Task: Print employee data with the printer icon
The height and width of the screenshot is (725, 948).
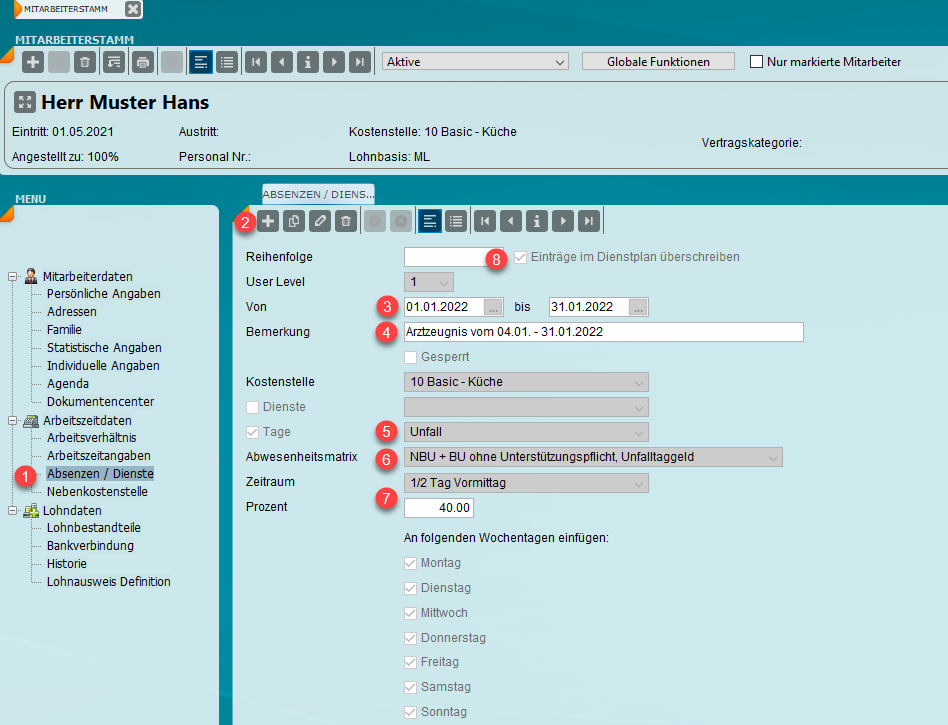Action: click(143, 62)
